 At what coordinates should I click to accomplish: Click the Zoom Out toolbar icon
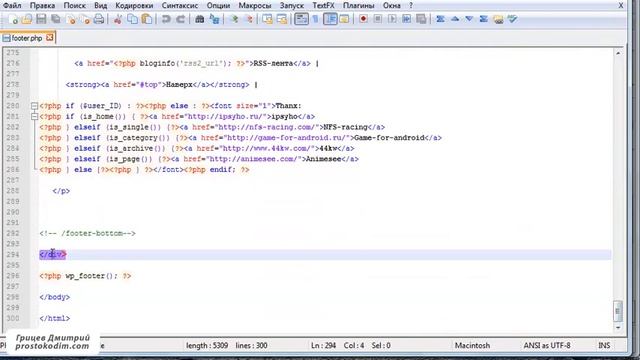tap(249, 19)
